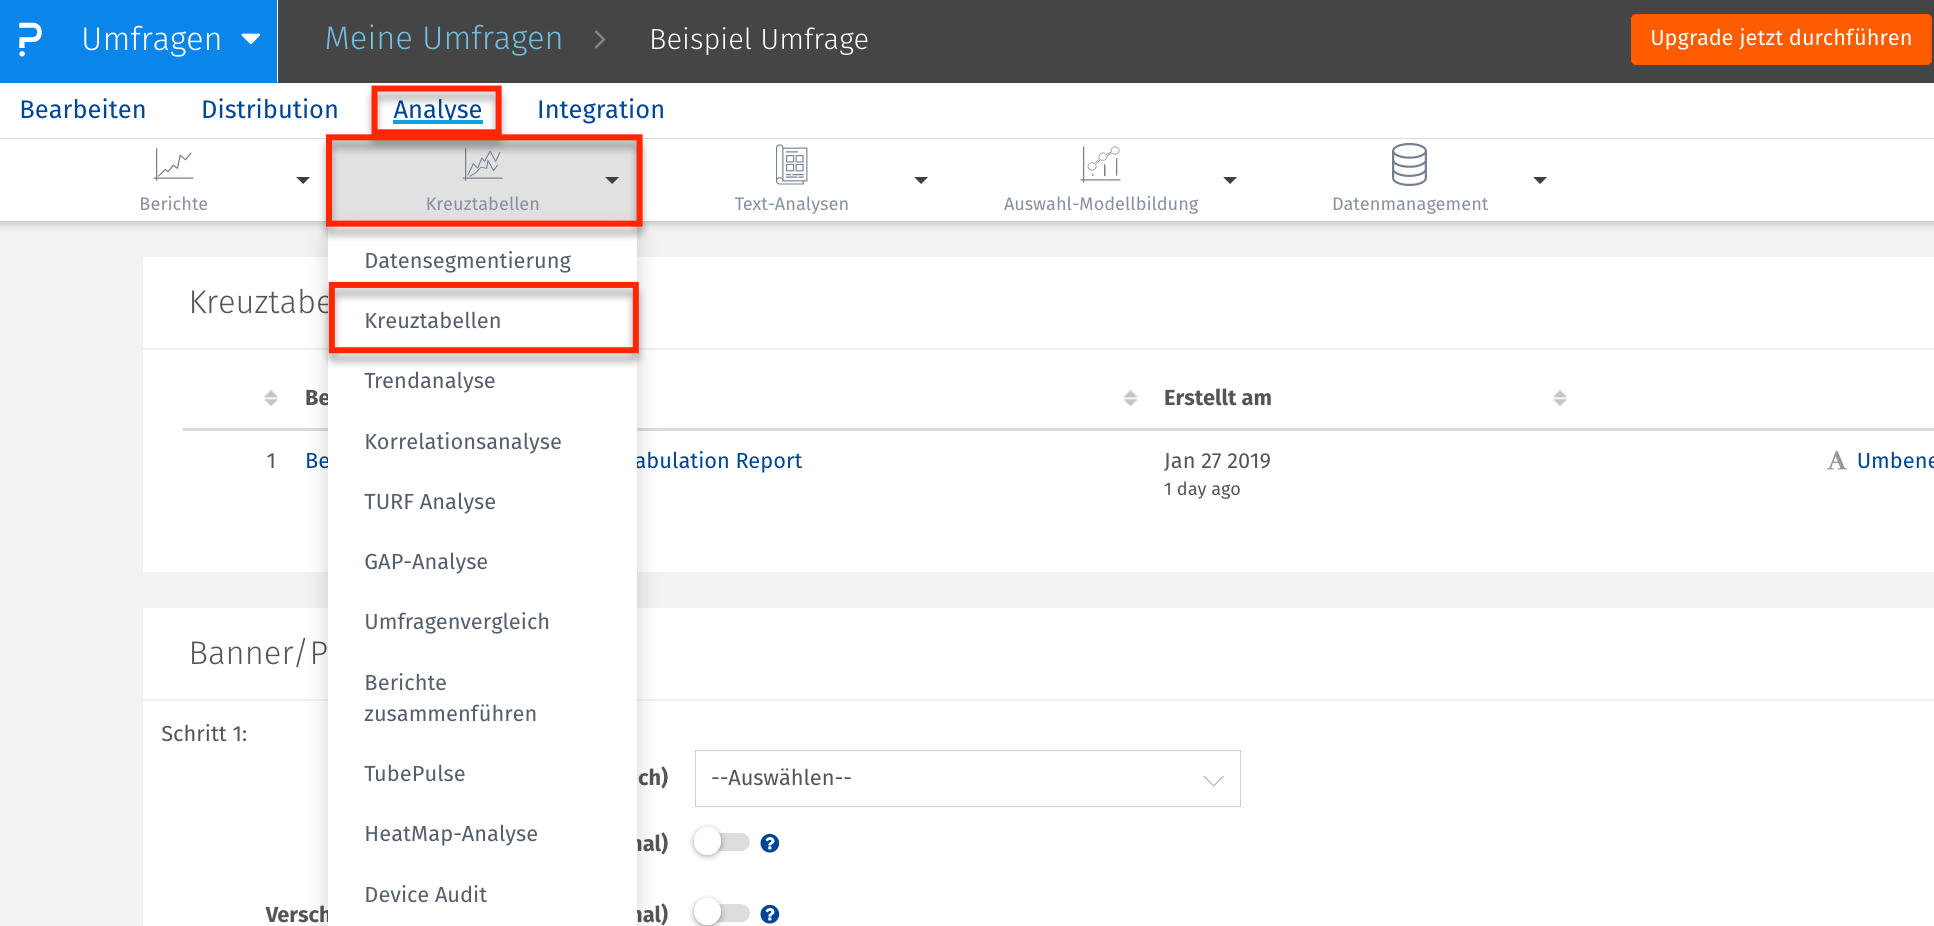Open help via first question mark icon
1934x926 pixels.
tap(769, 843)
